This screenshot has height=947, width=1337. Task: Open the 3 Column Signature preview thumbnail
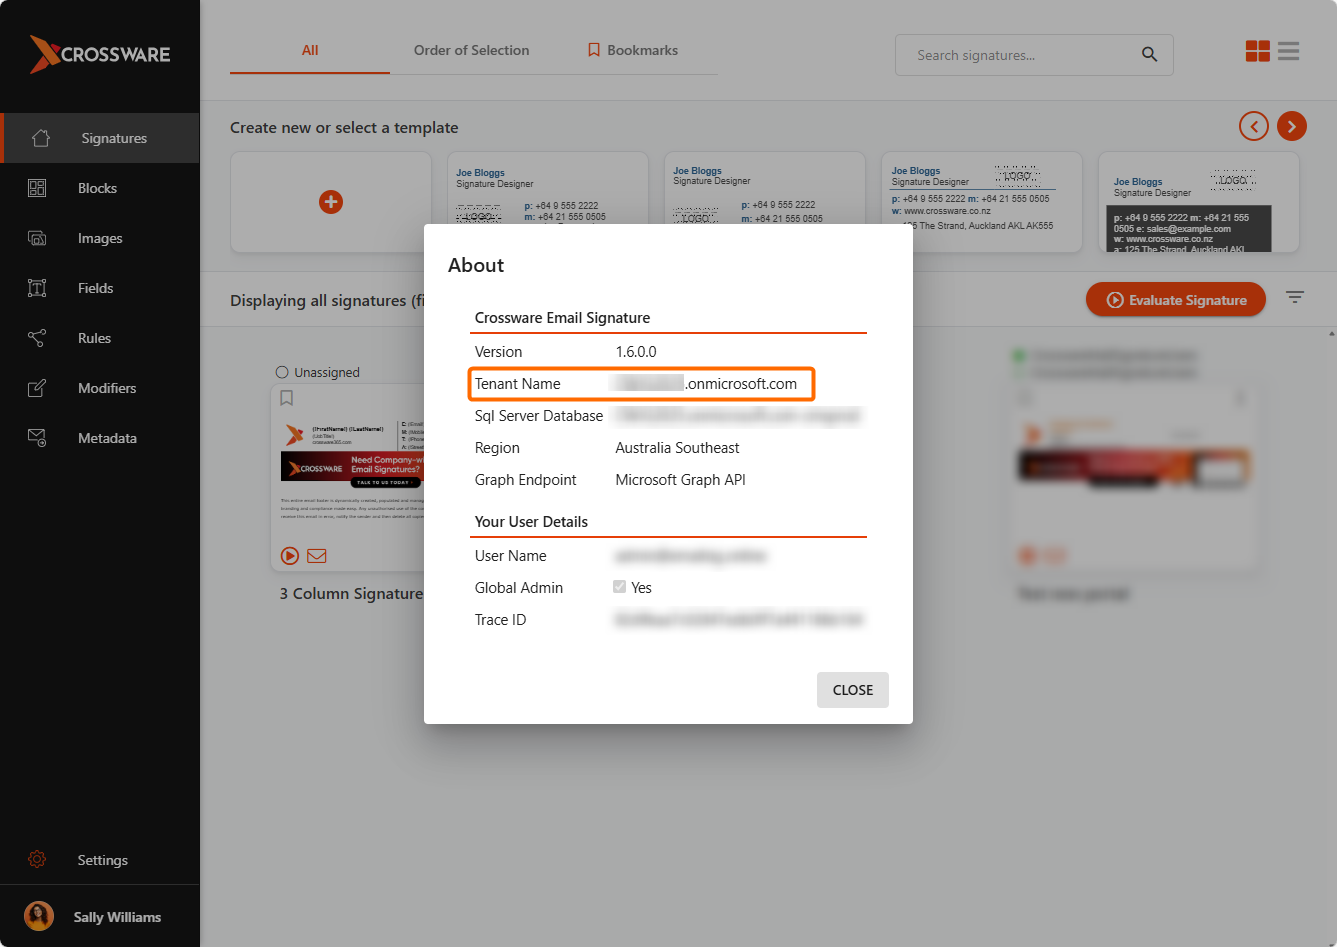tap(348, 478)
